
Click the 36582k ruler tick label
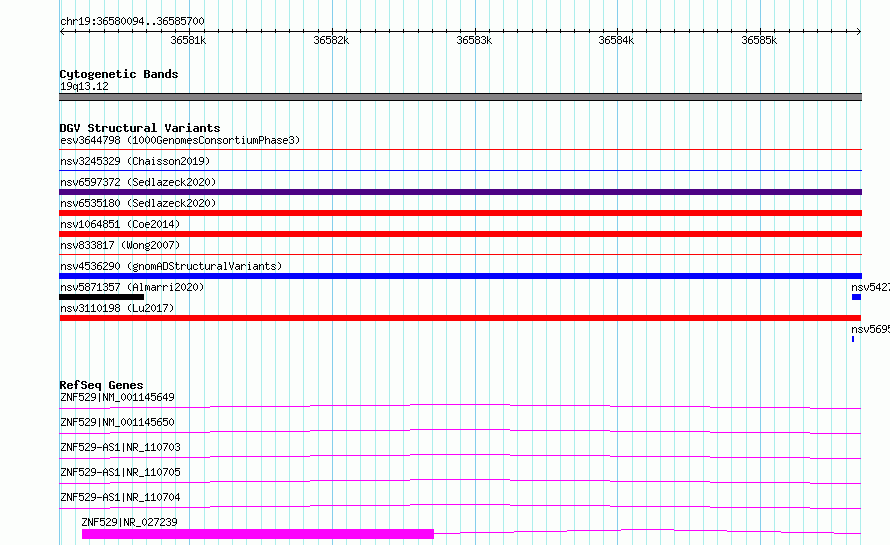tap(331, 40)
